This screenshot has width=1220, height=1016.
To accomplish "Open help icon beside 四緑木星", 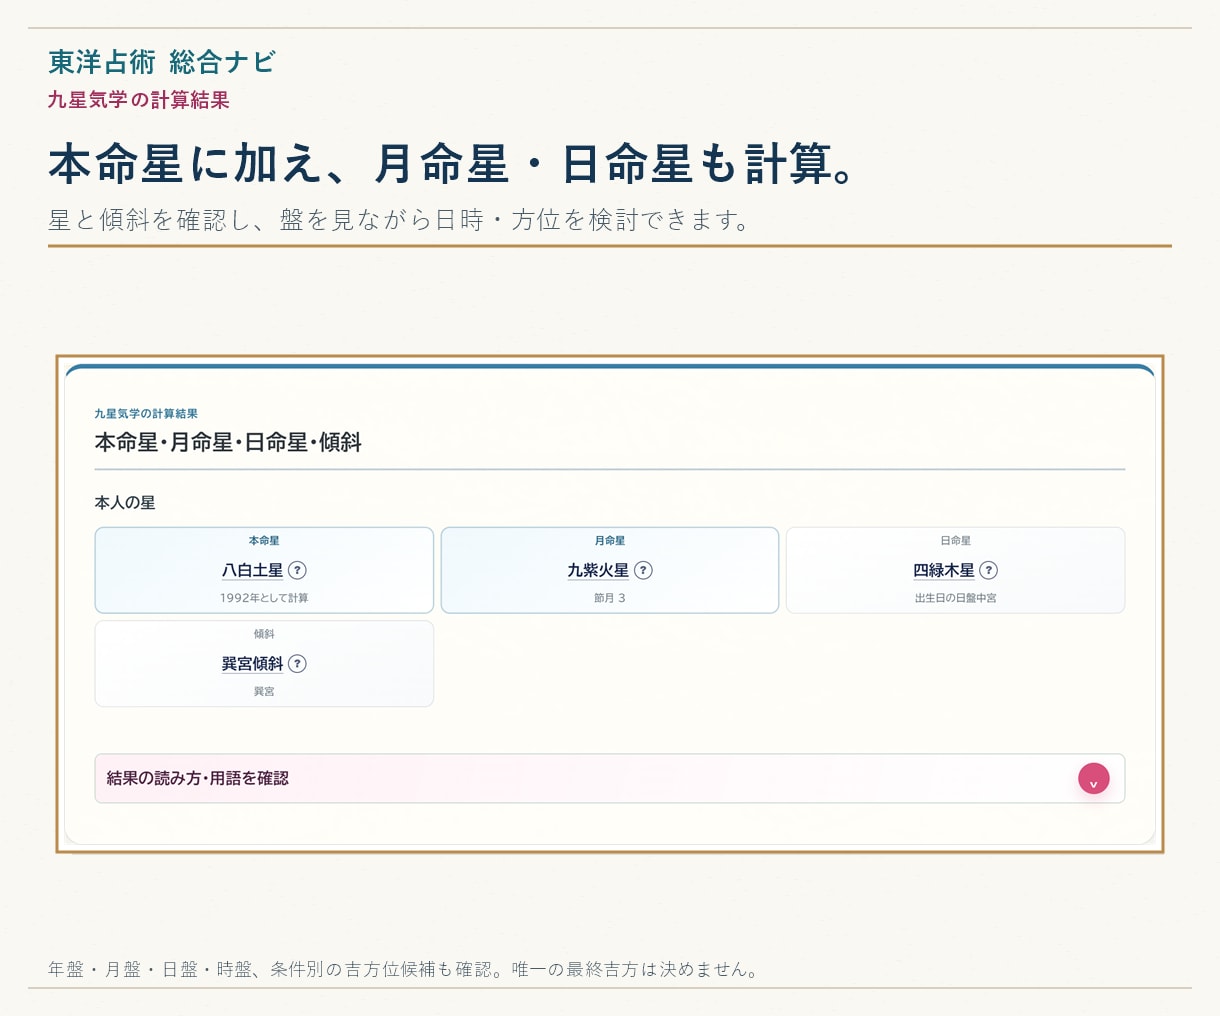I will 988,570.
